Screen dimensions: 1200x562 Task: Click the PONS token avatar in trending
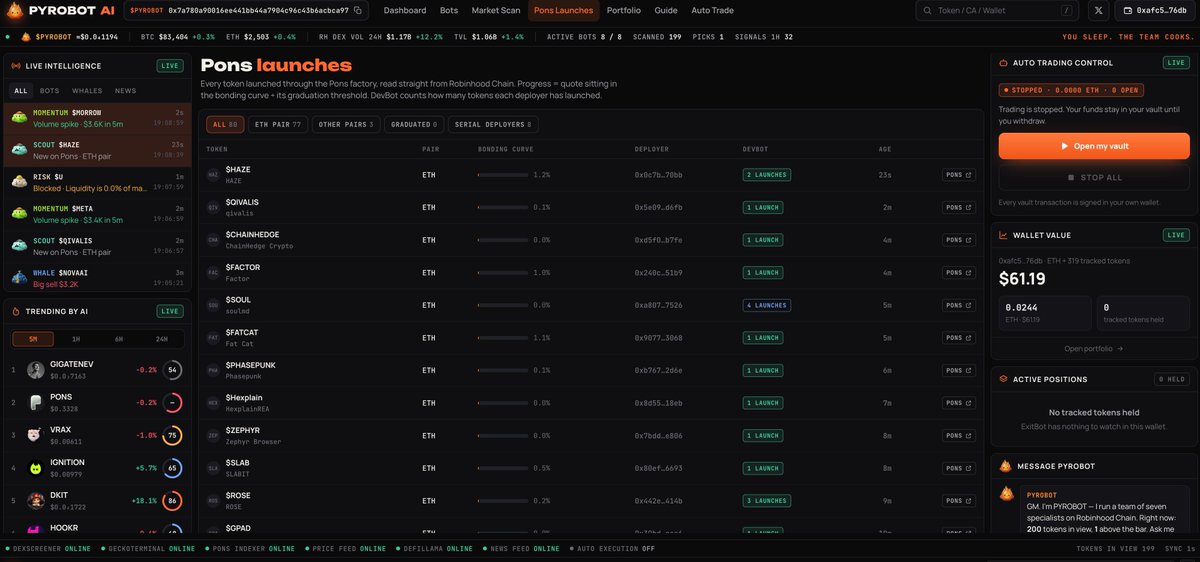click(36, 402)
